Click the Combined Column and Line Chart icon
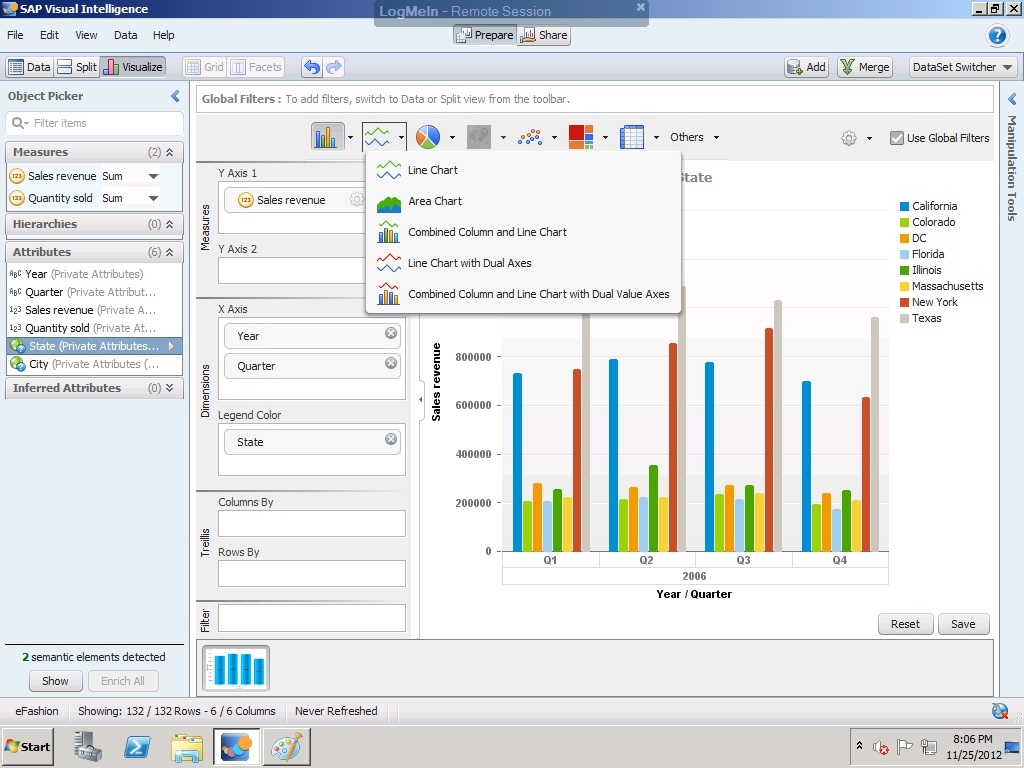 coord(389,232)
